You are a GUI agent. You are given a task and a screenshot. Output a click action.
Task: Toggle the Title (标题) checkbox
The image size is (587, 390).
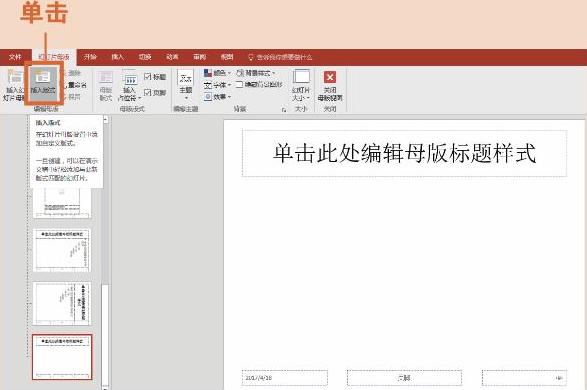tap(147, 76)
